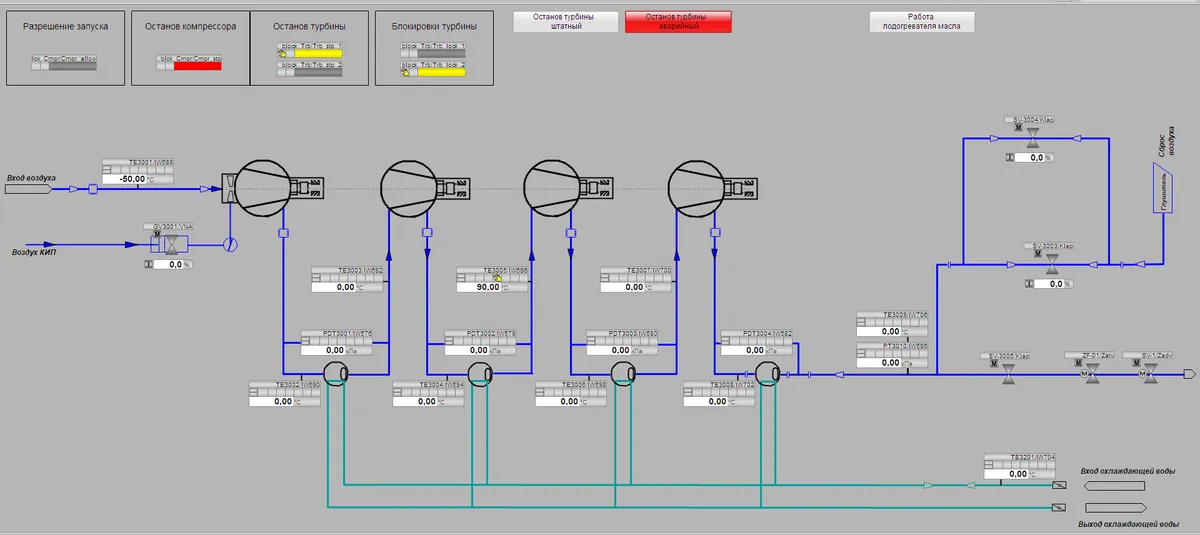Click the grey block_Trb/Trb_stp_2 indicator

(318, 73)
